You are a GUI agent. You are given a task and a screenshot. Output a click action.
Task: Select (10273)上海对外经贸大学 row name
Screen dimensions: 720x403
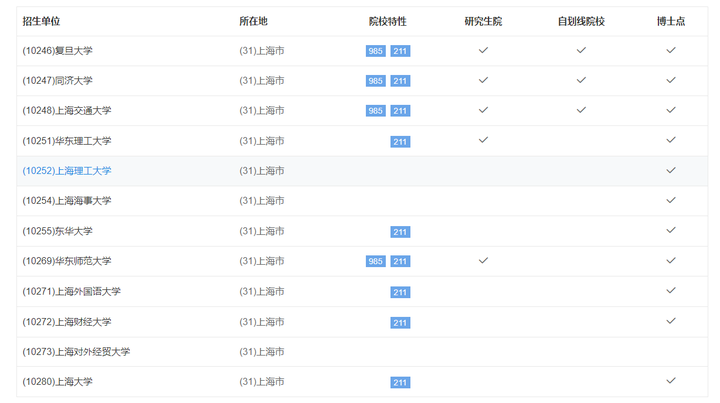click(x=76, y=352)
